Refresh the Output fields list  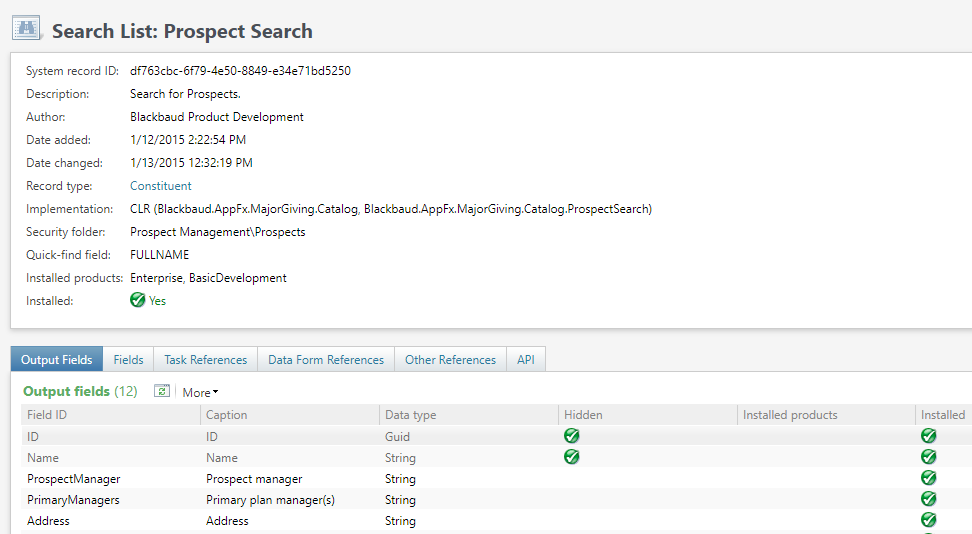(x=162, y=392)
